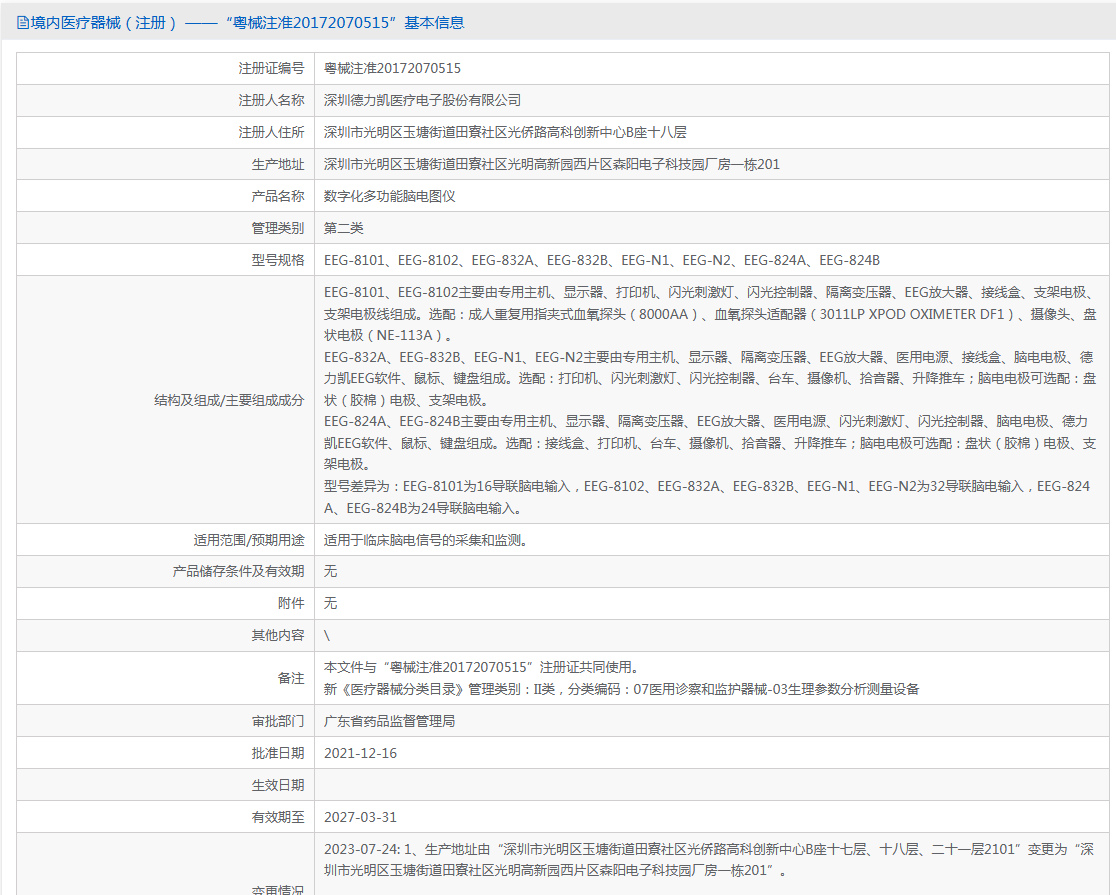
Task: Select the 注册证编号 label cell
Action: point(166,68)
